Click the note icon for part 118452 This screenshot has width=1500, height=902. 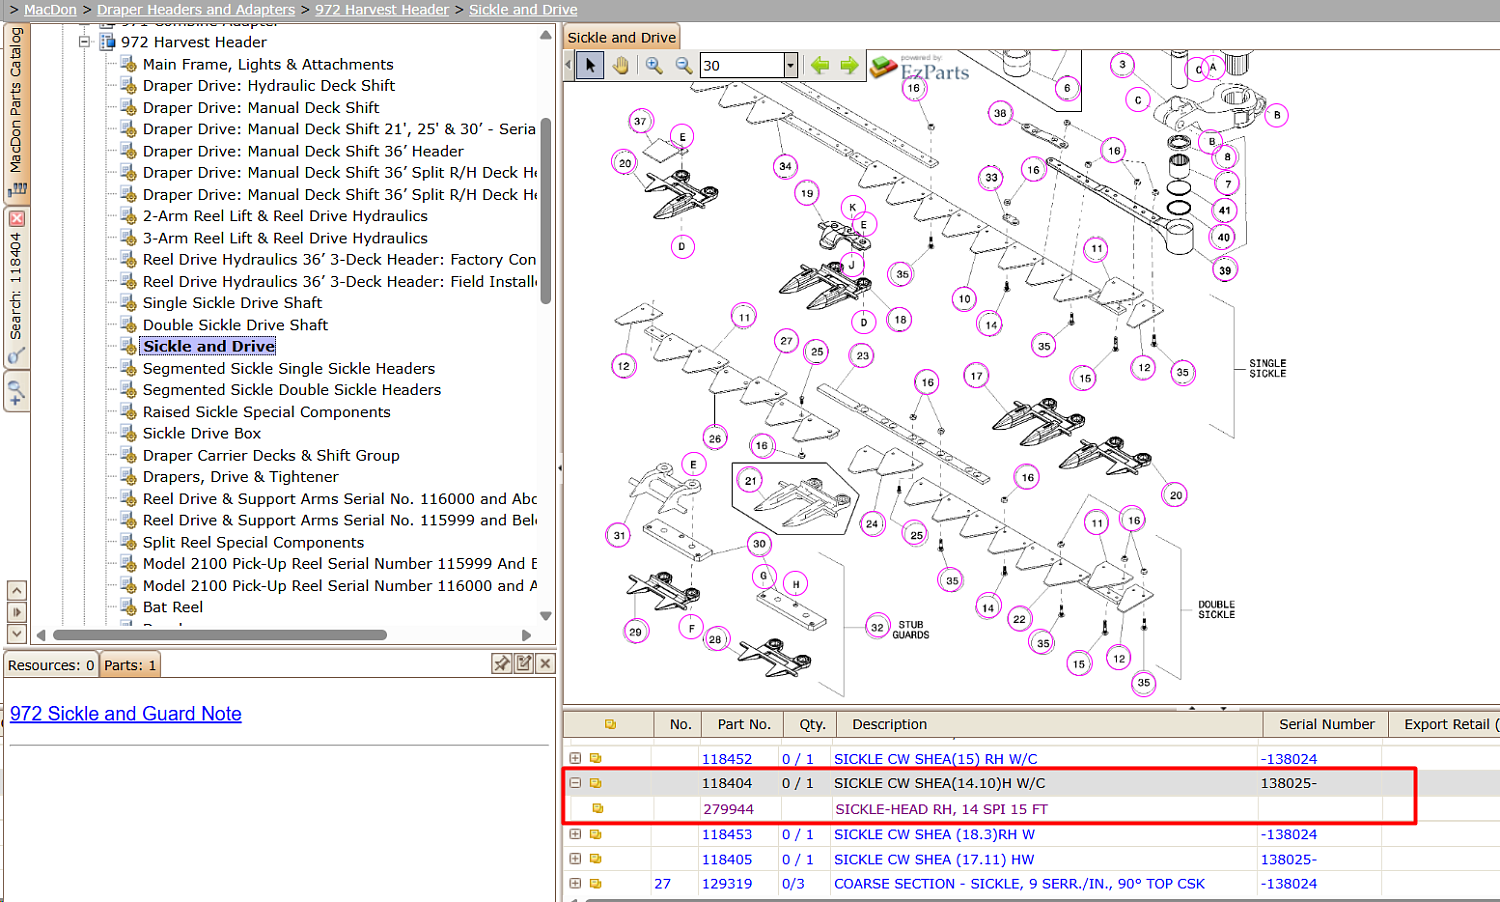(595, 758)
